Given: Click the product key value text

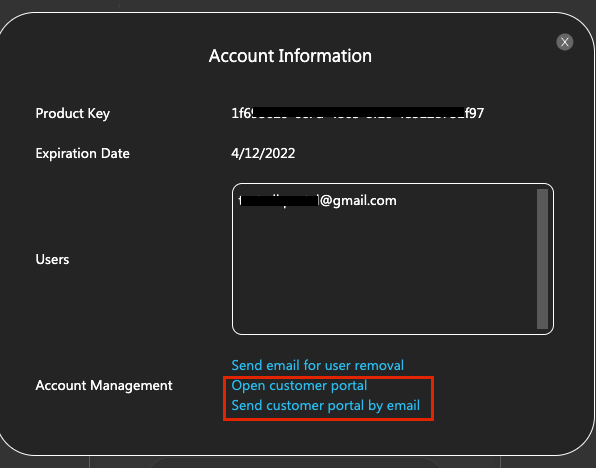Looking at the screenshot, I should pos(357,113).
